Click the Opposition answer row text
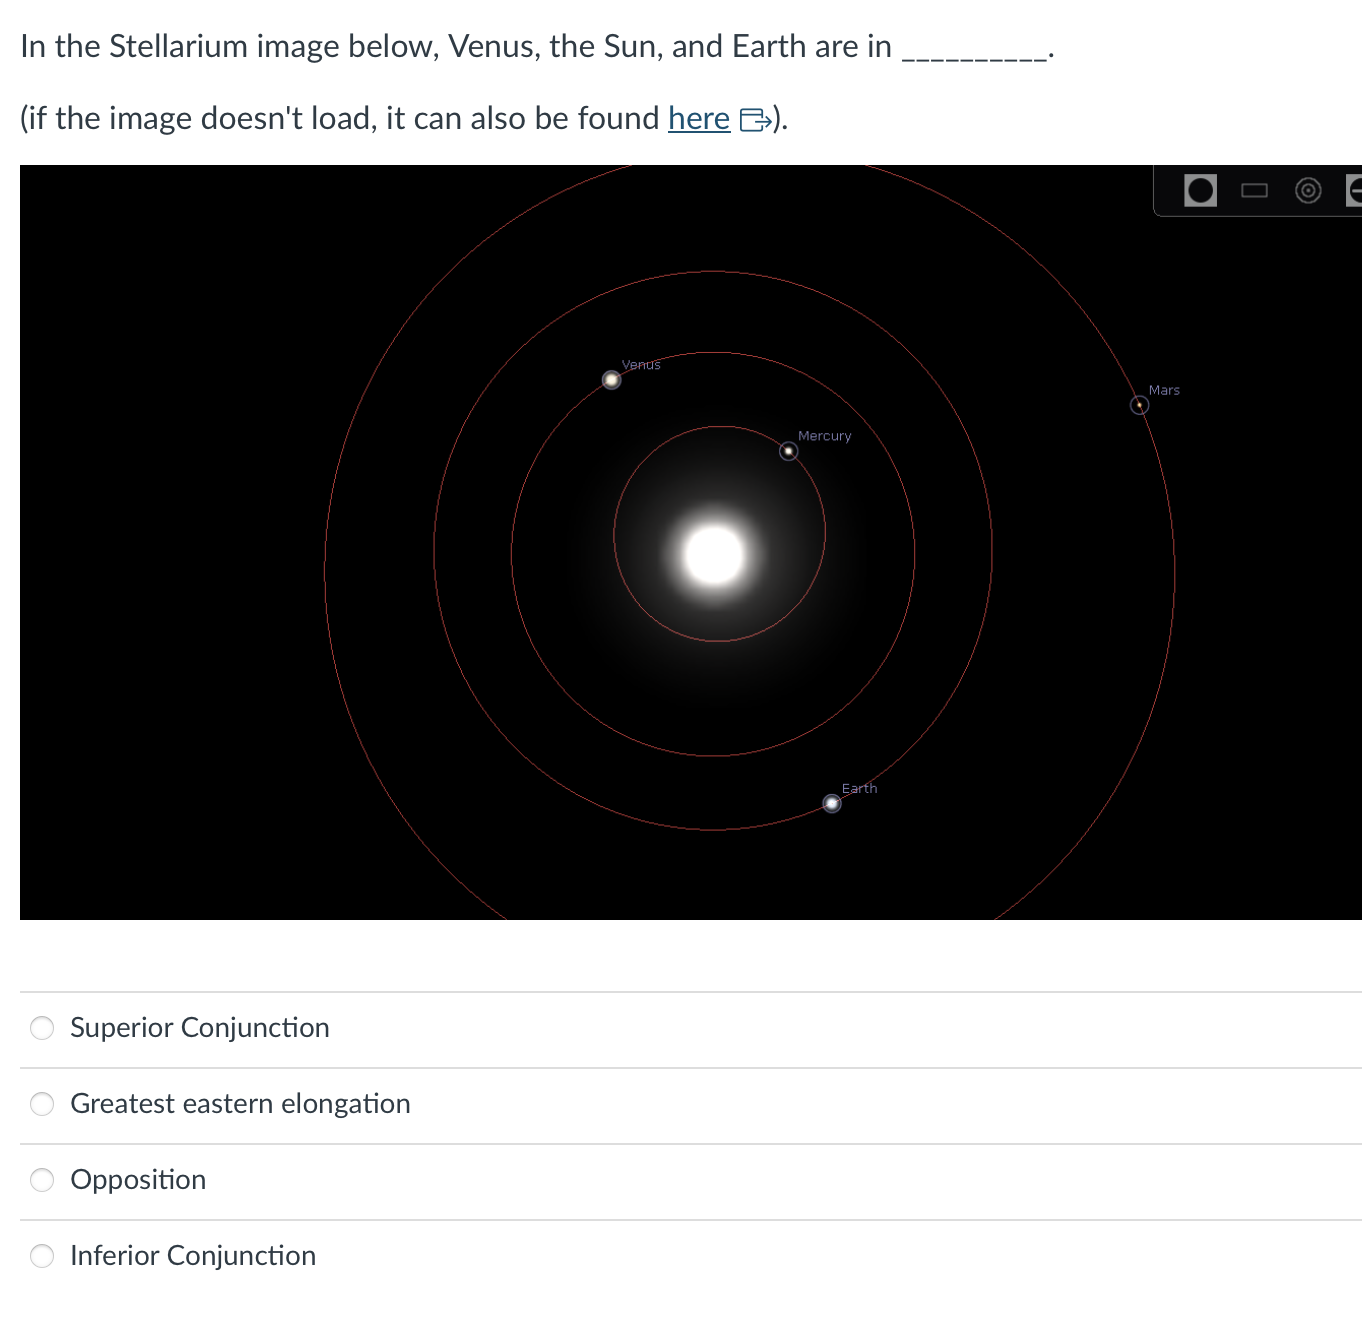Screen dimensions: 1362x1326 (138, 1180)
